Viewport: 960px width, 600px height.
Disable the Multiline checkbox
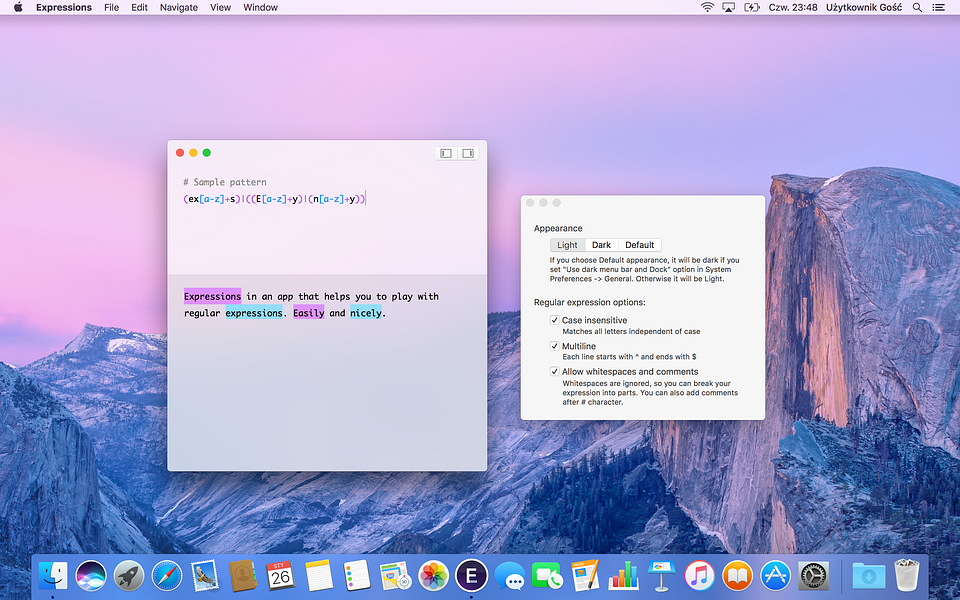(x=555, y=346)
